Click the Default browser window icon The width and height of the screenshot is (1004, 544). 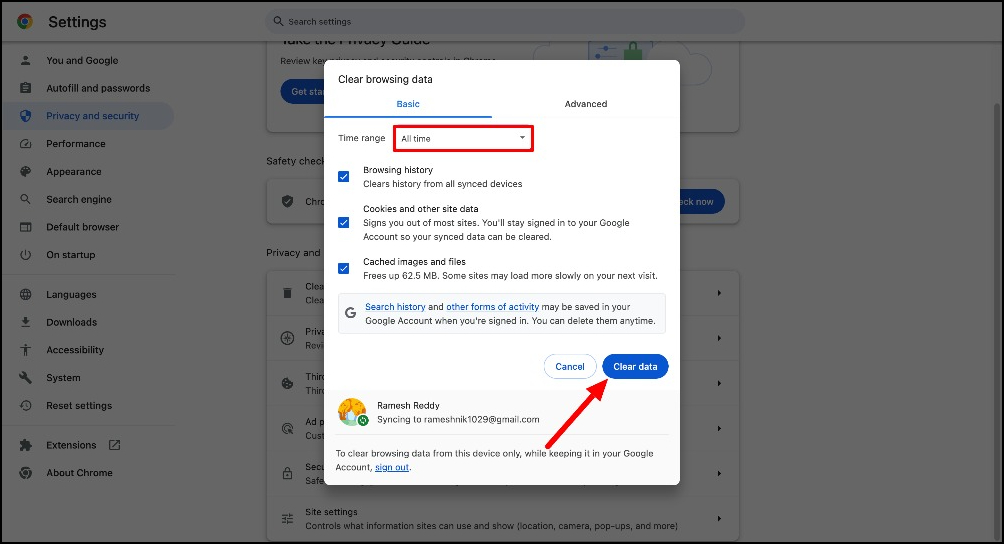coord(26,227)
